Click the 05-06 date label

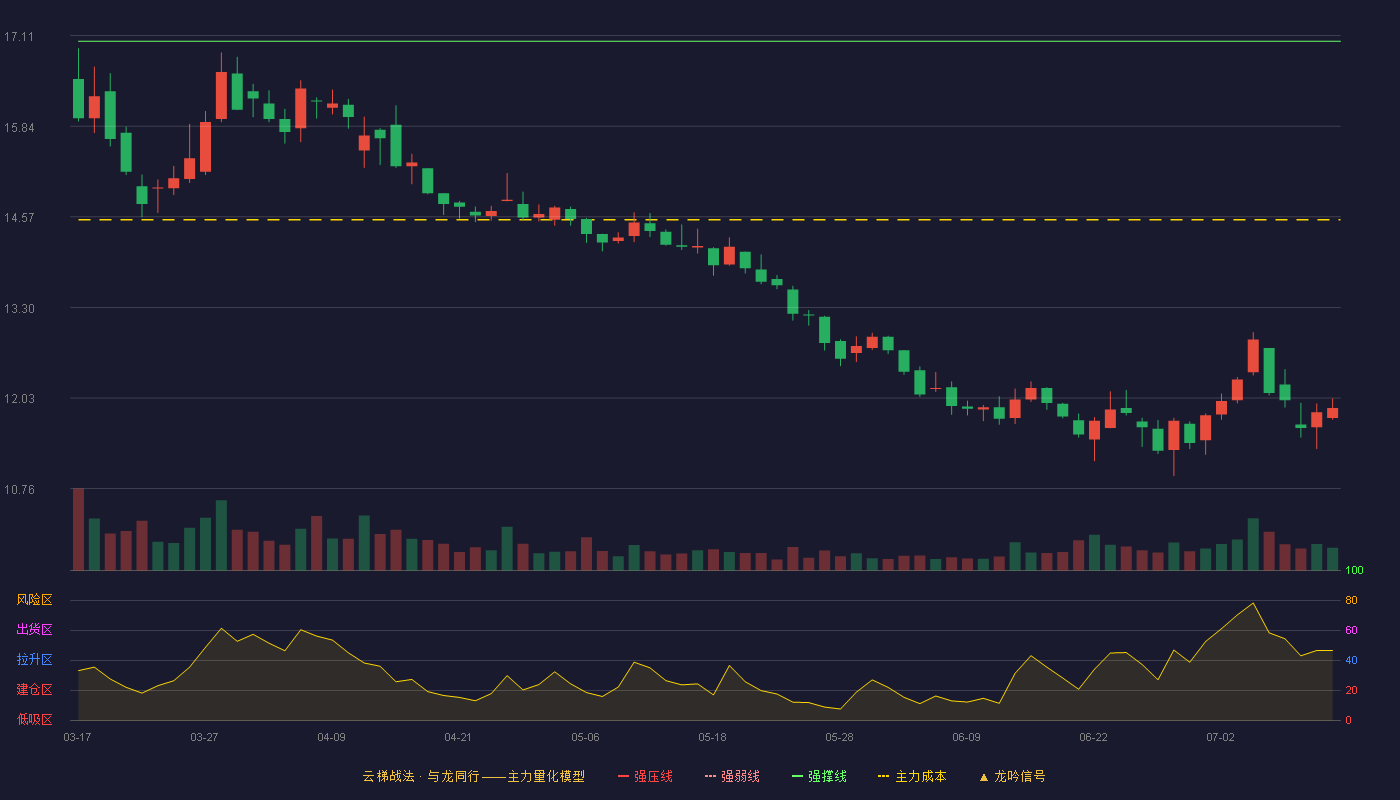[x=585, y=737]
